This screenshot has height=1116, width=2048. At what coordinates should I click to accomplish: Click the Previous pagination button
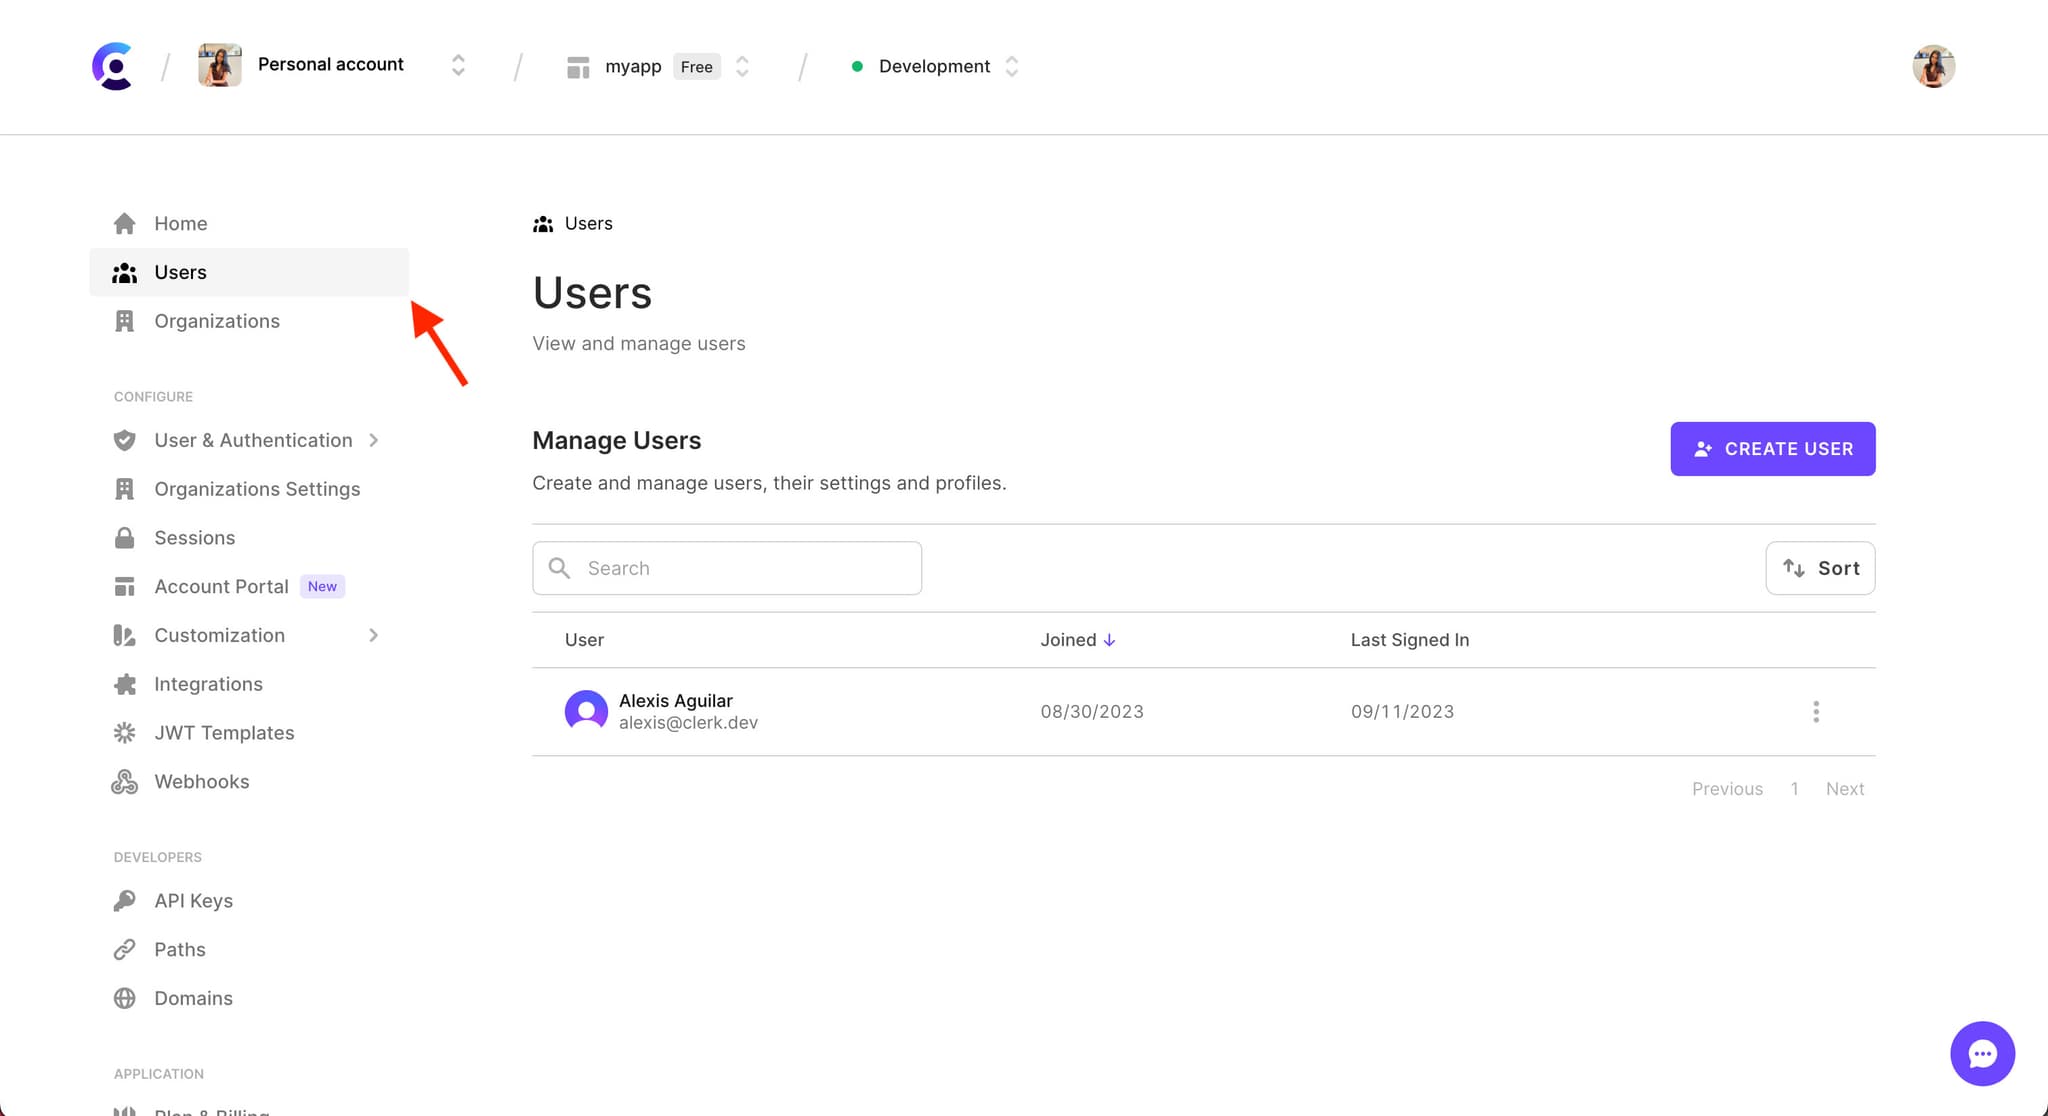tap(1727, 789)
